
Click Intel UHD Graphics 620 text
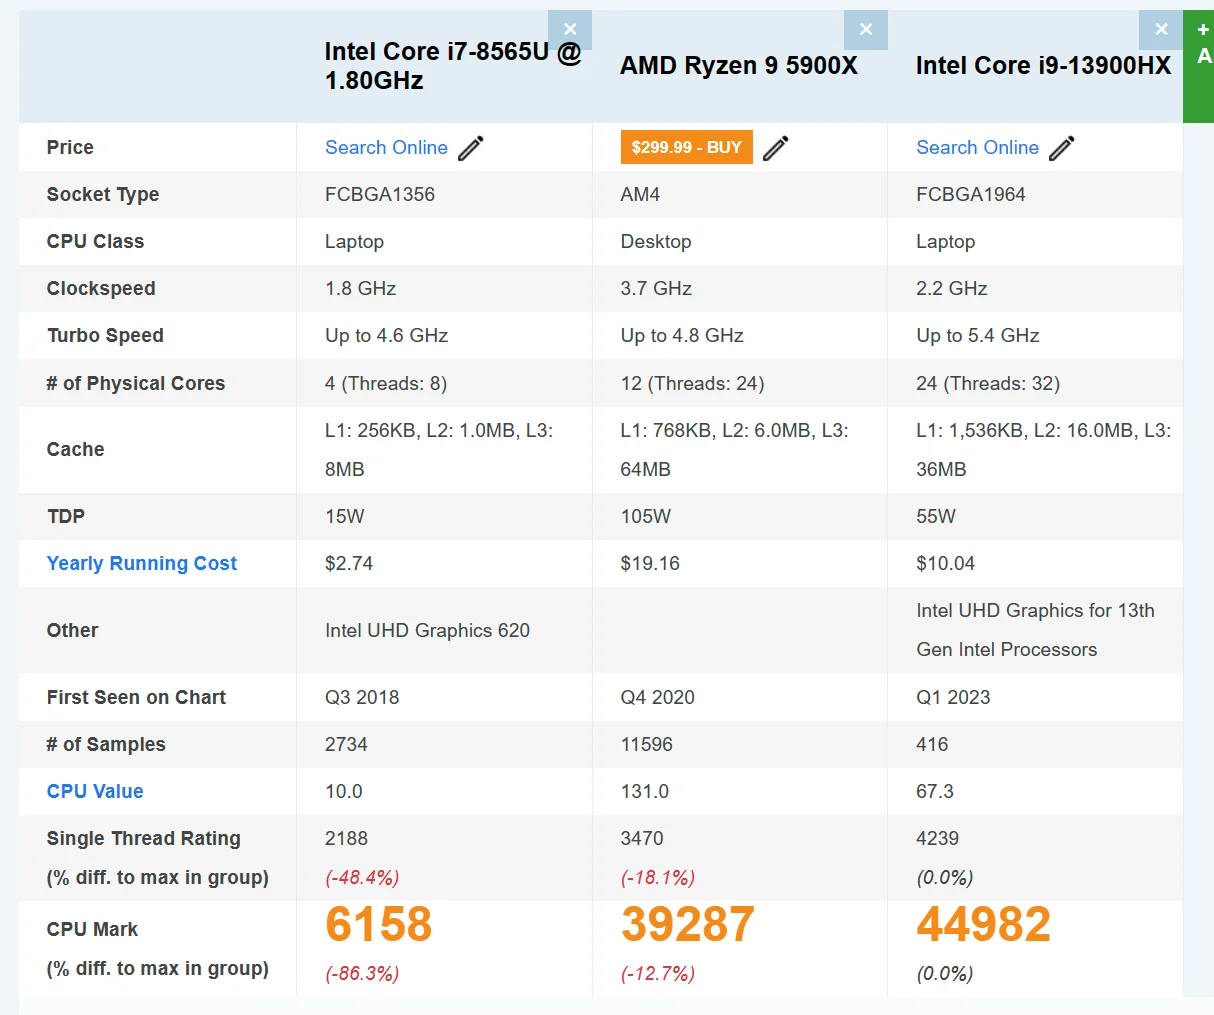[x=427, y=630]
